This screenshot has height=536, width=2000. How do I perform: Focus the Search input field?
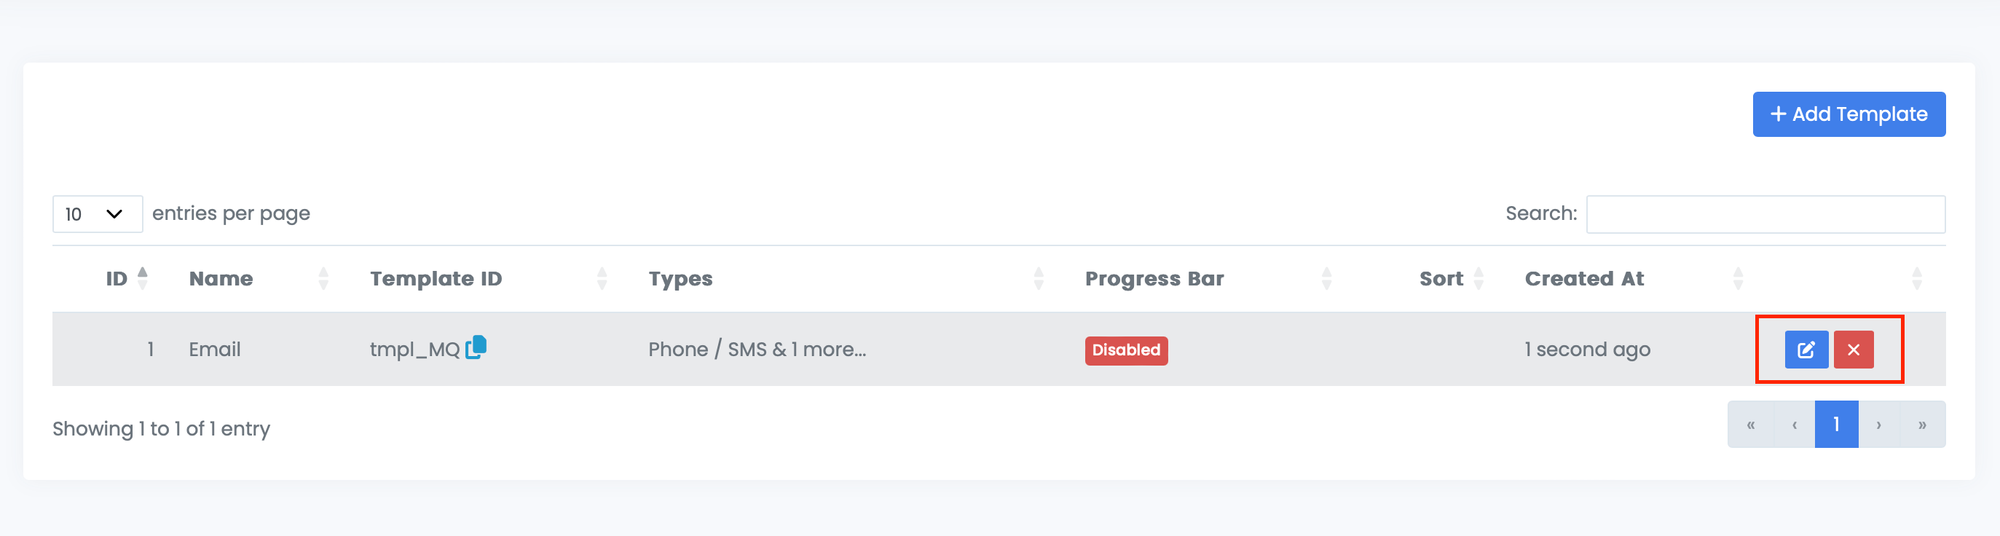coord(1765,214)
